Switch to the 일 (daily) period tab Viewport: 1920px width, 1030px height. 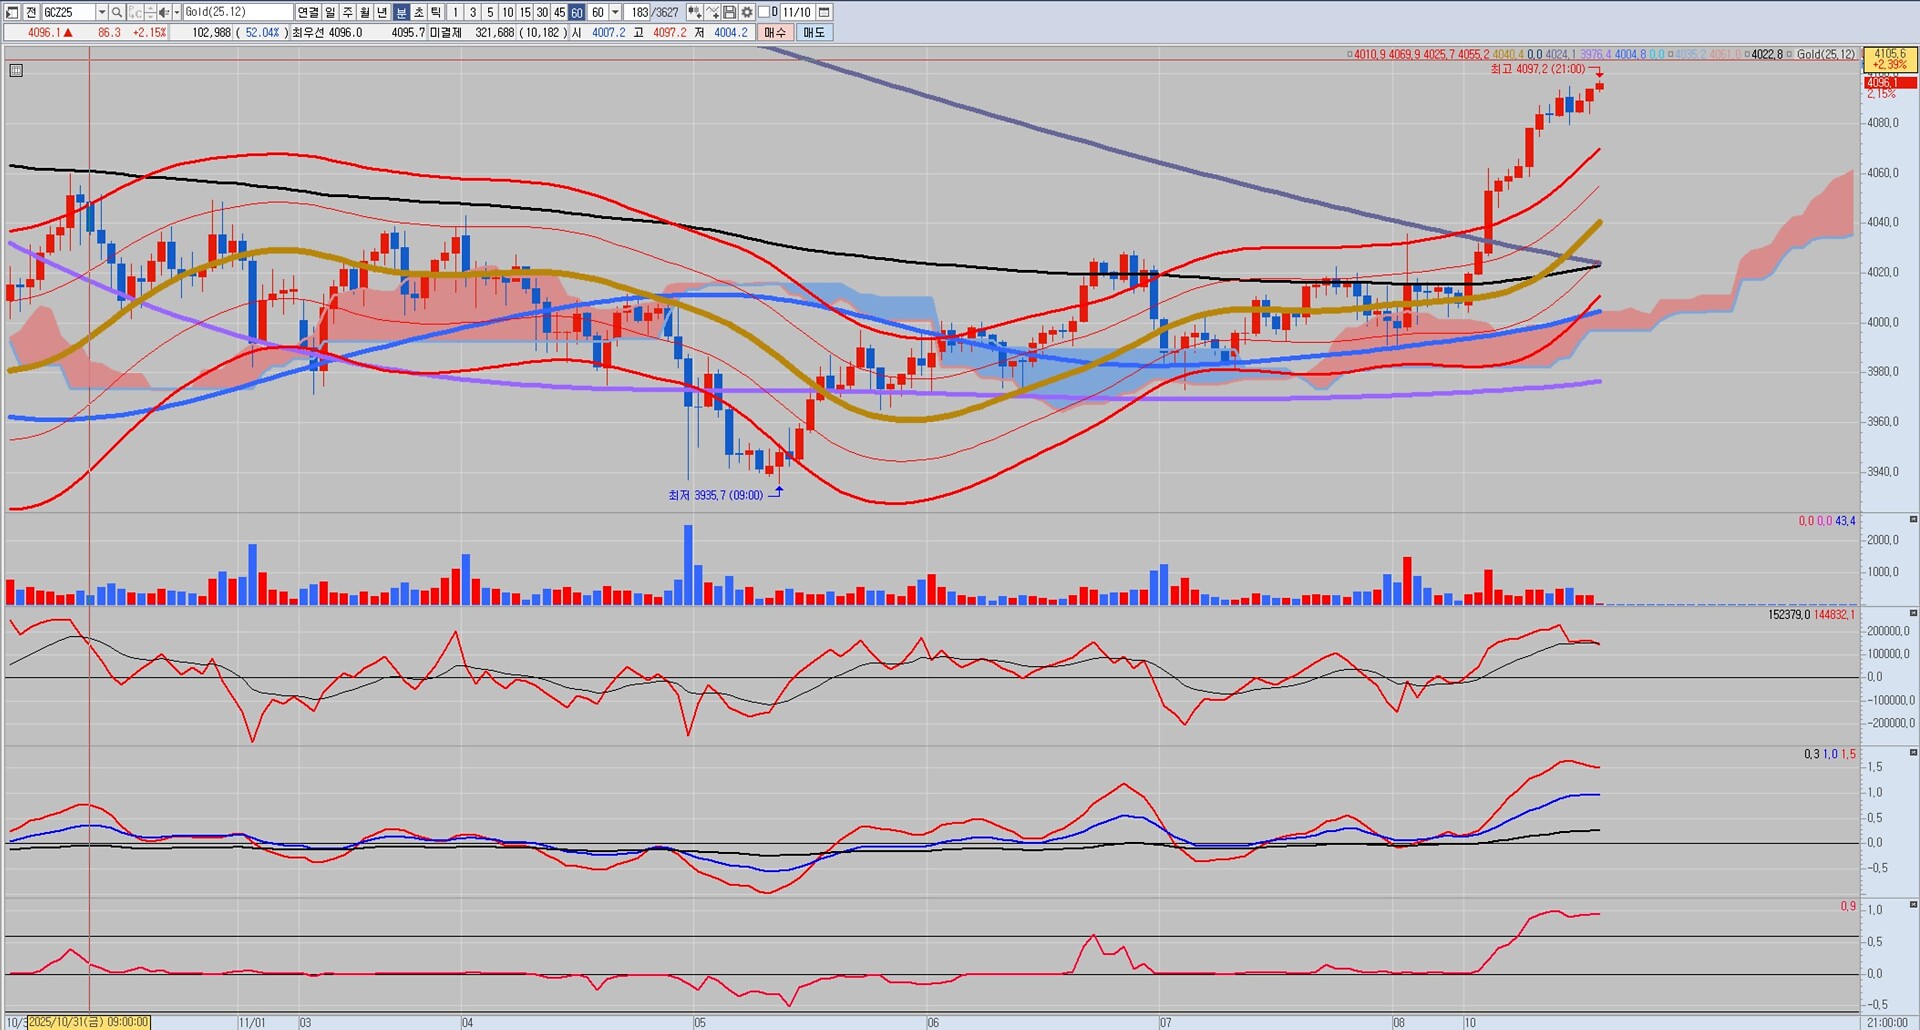(330, 12)
